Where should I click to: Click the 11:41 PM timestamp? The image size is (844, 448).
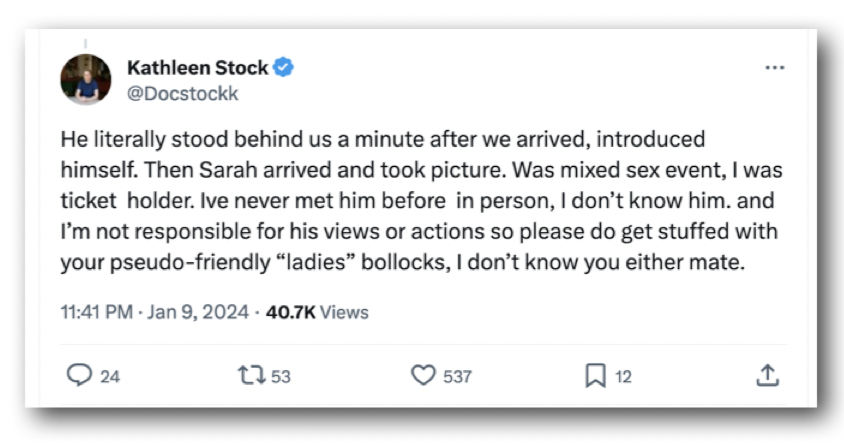coord(96,312)
